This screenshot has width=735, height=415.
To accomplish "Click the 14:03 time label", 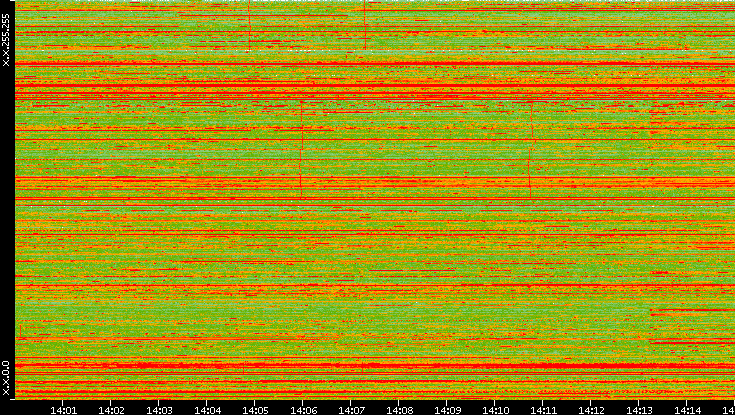I will (x=159, y=410).
